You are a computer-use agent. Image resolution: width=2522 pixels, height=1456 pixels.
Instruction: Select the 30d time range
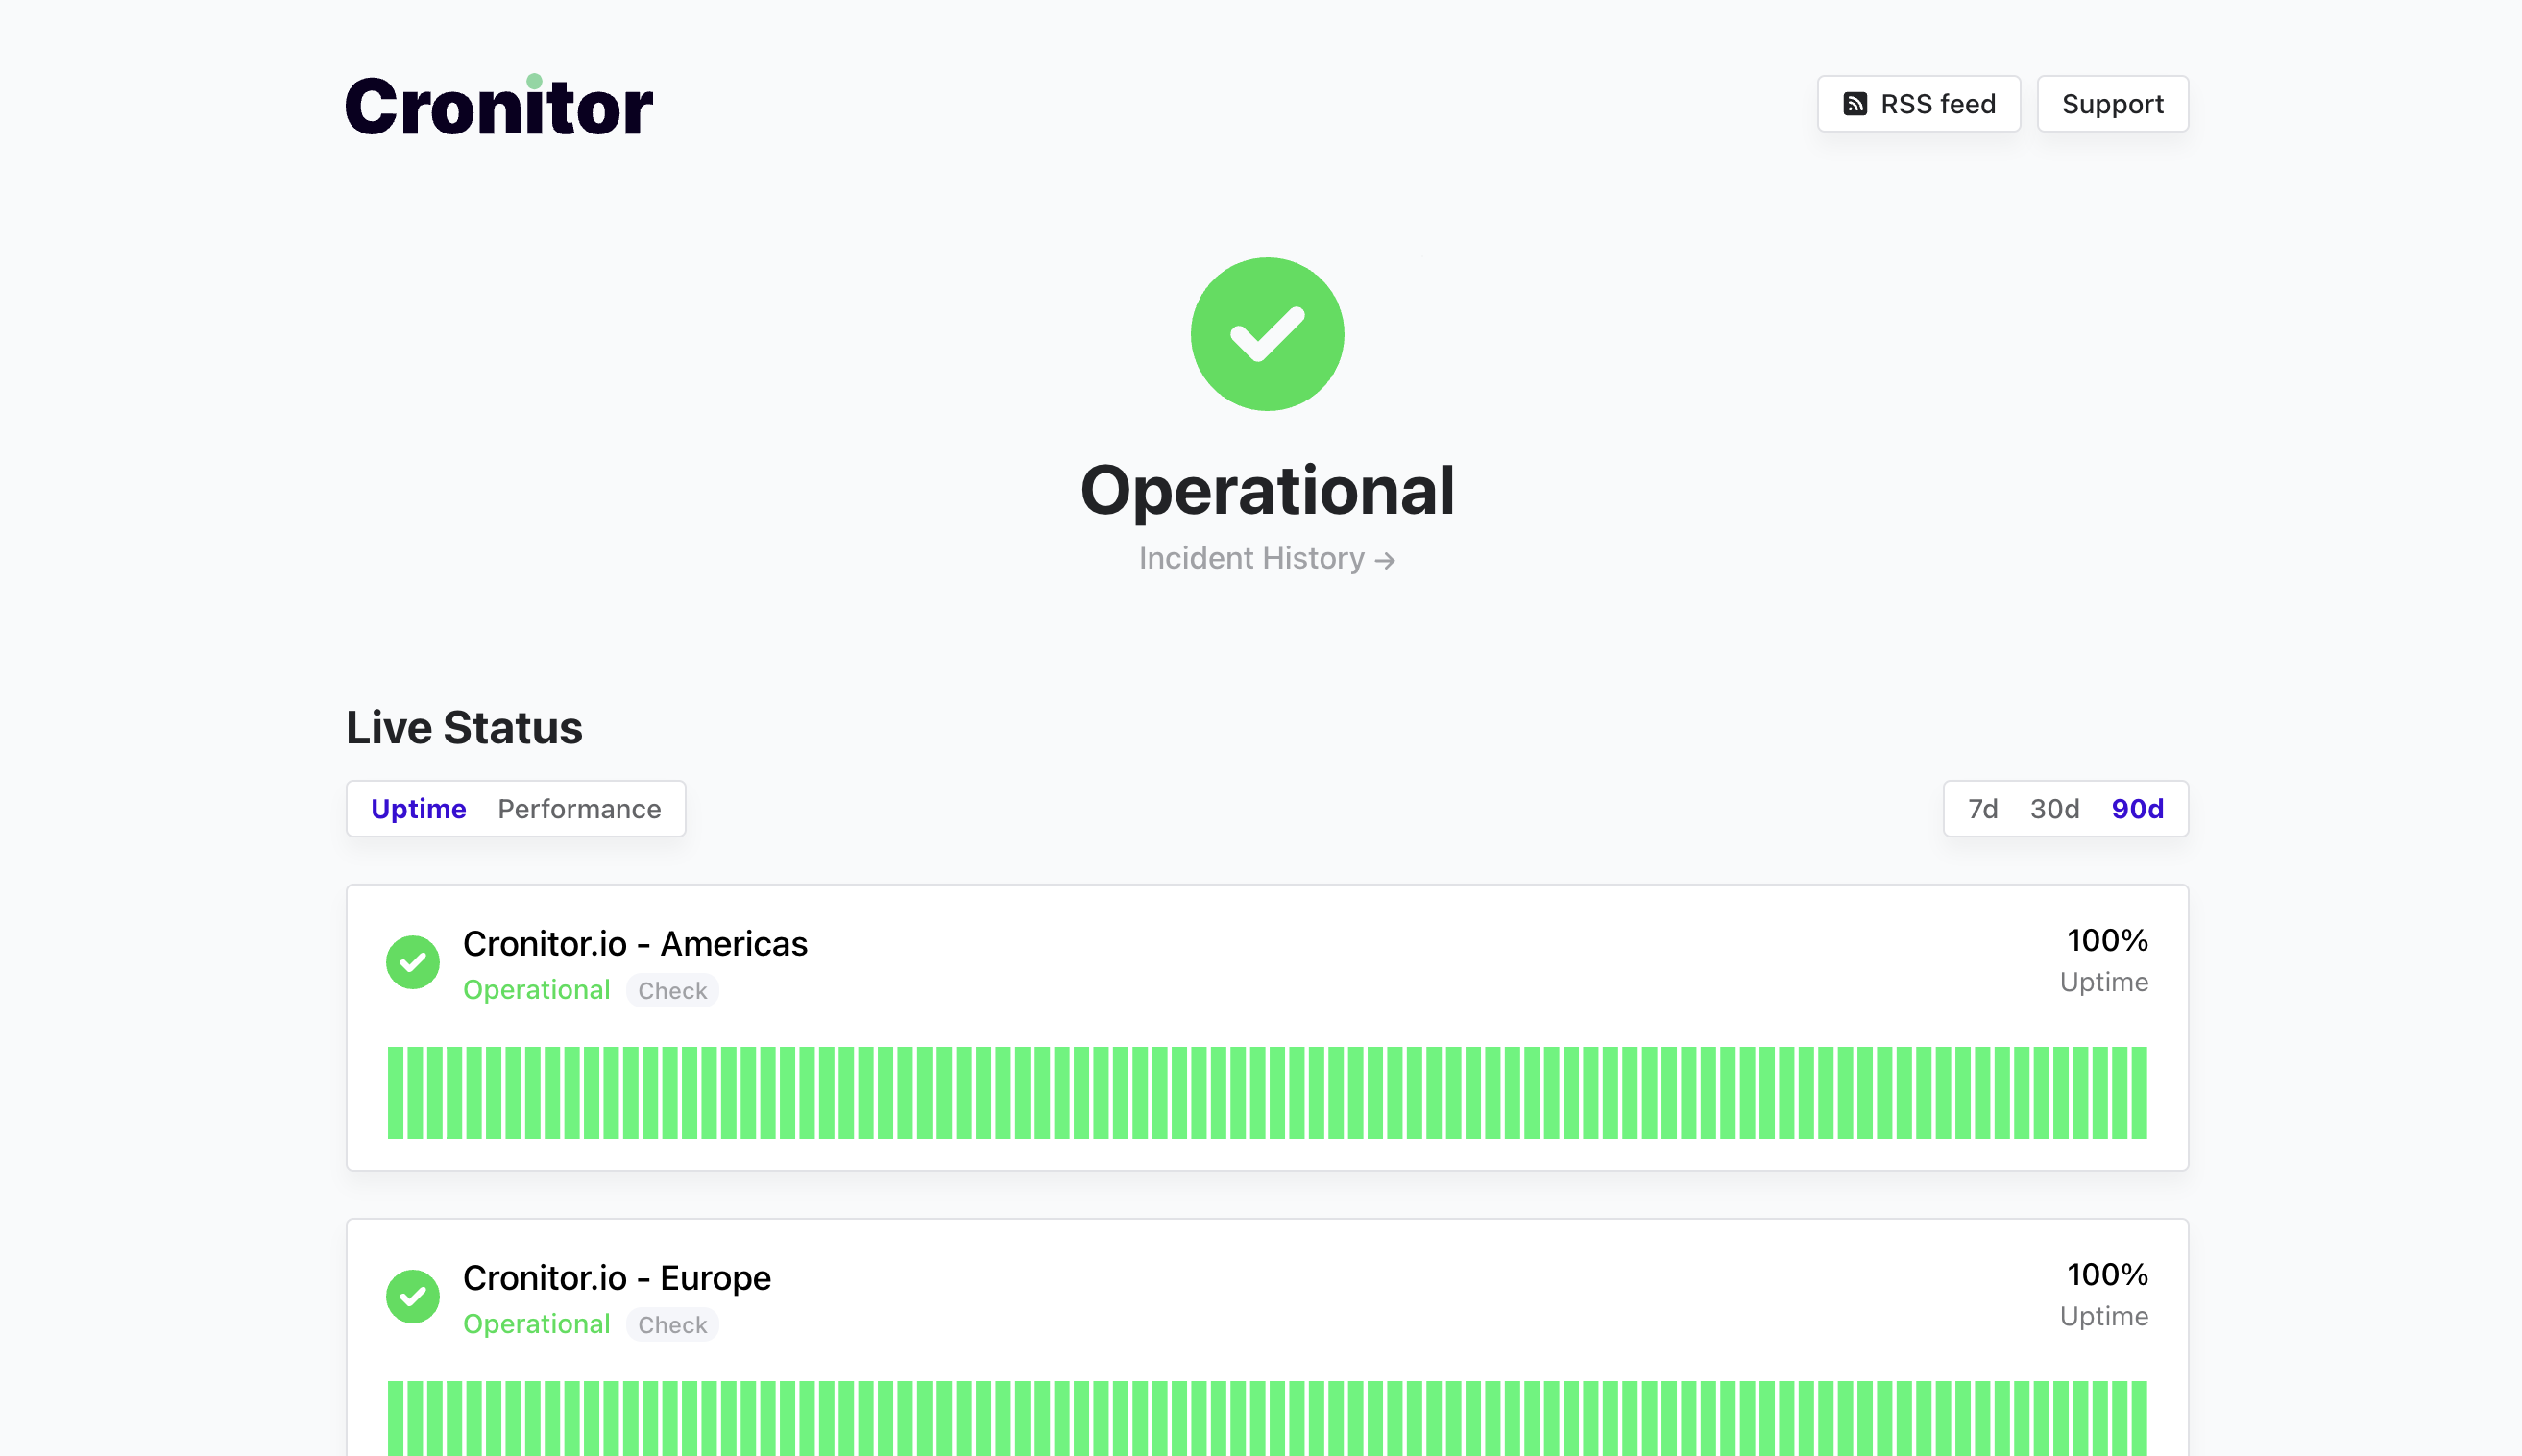click(x=2054, y=809)
